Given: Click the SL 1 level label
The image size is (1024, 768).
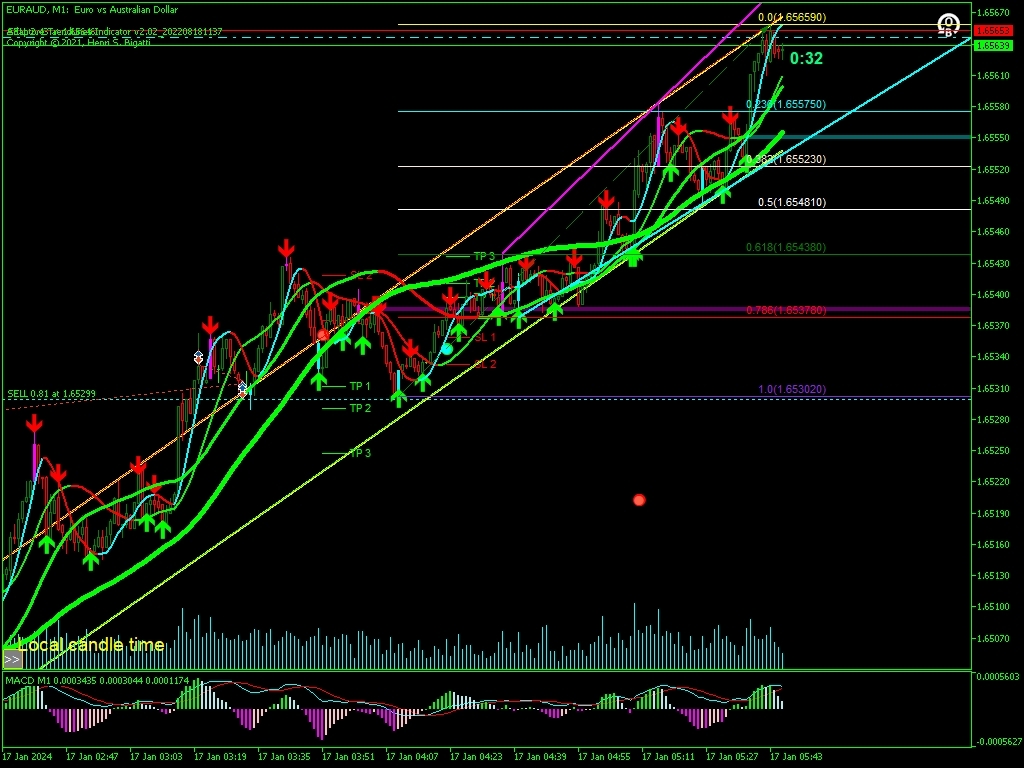Looking at the screenshot, I should [485, 338].
